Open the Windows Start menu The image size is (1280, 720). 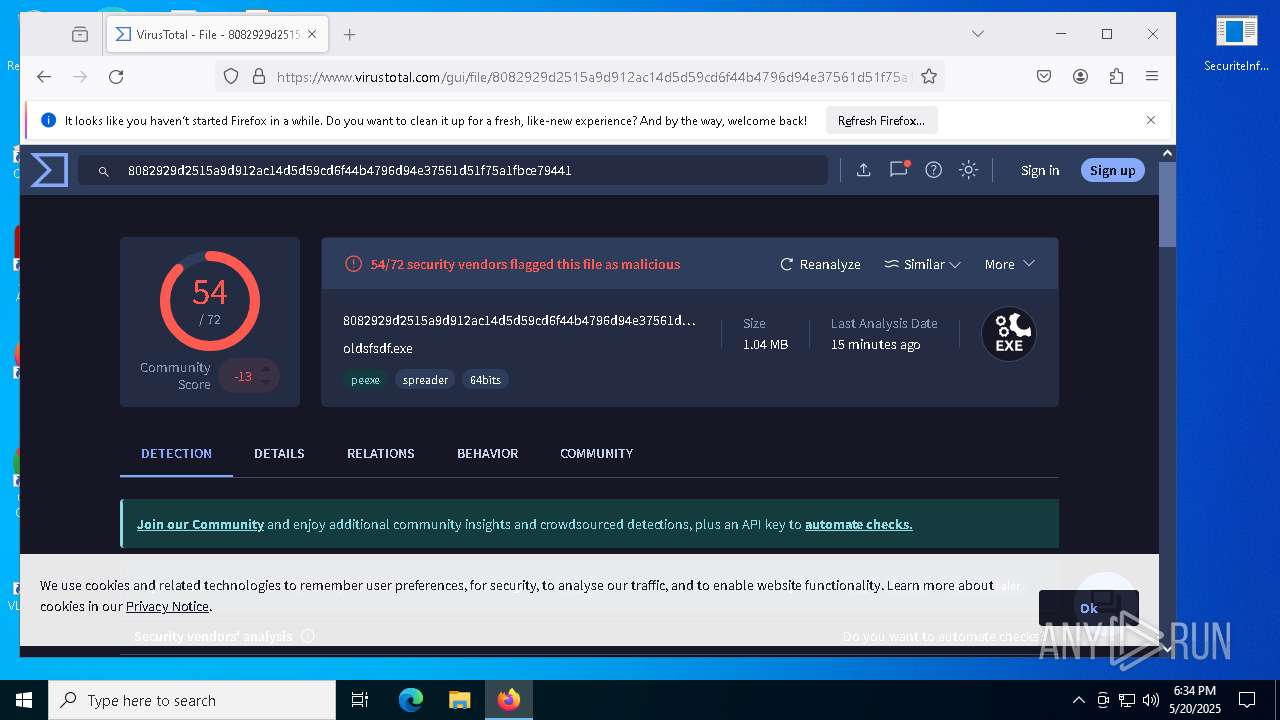click(24, 700)
